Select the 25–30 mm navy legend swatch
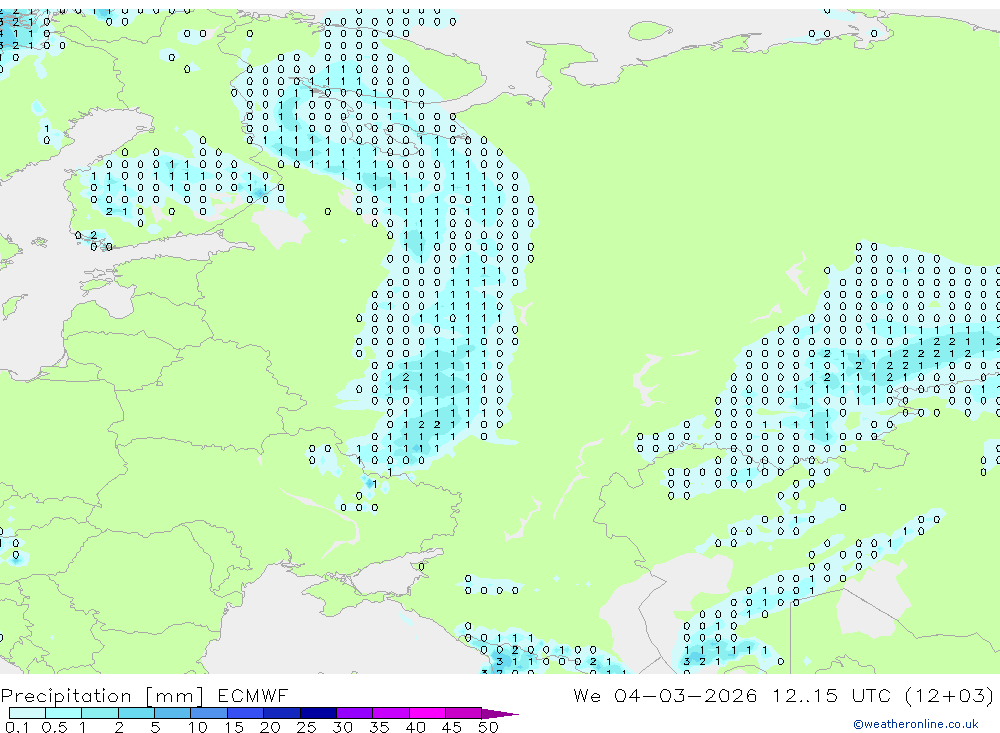Viewport: 1000px width, 733px height. point(318,713)
